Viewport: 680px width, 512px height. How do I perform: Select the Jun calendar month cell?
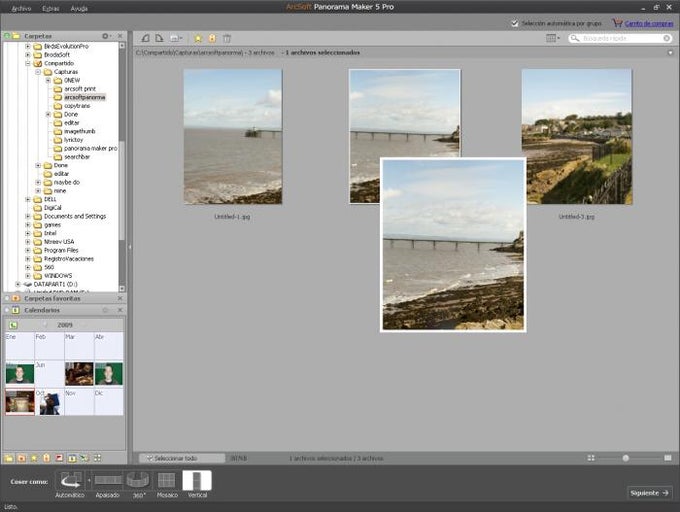pos(49,374)
